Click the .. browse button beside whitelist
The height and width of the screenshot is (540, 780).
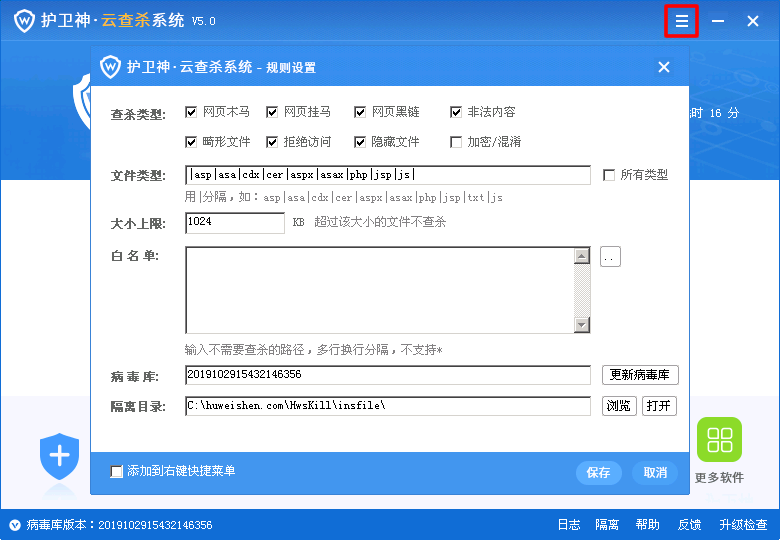[610, 257]
